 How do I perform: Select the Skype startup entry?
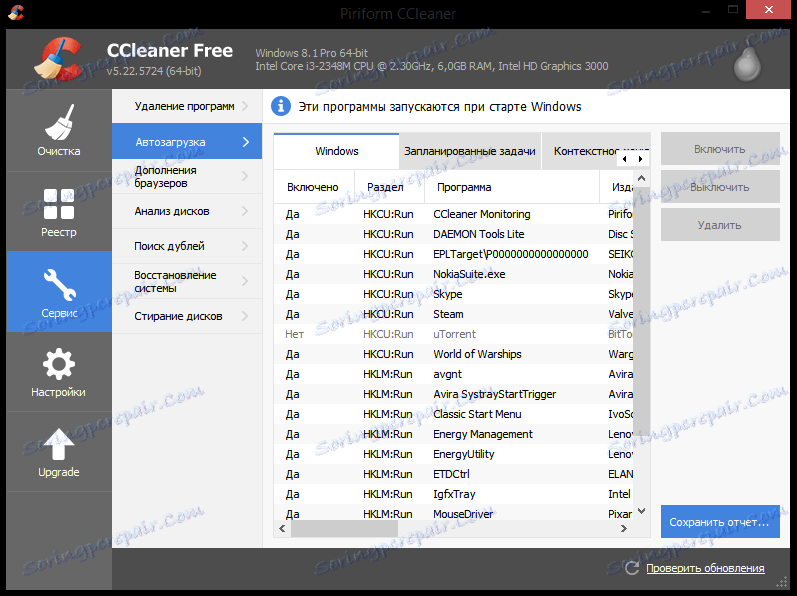[x=454, y=294]
